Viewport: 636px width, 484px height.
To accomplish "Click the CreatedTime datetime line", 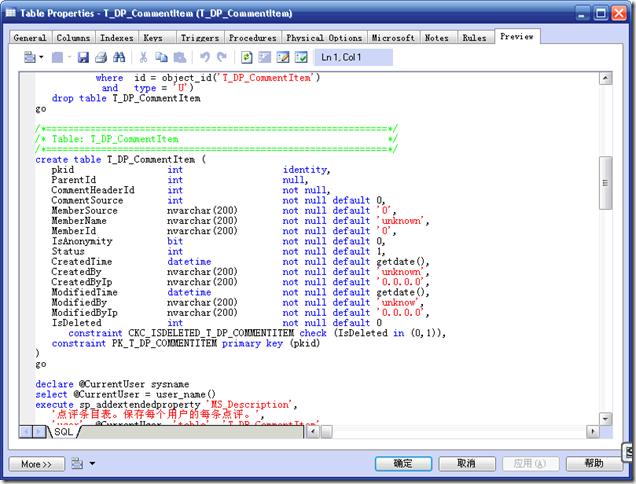I will click(x=240, y=262).
